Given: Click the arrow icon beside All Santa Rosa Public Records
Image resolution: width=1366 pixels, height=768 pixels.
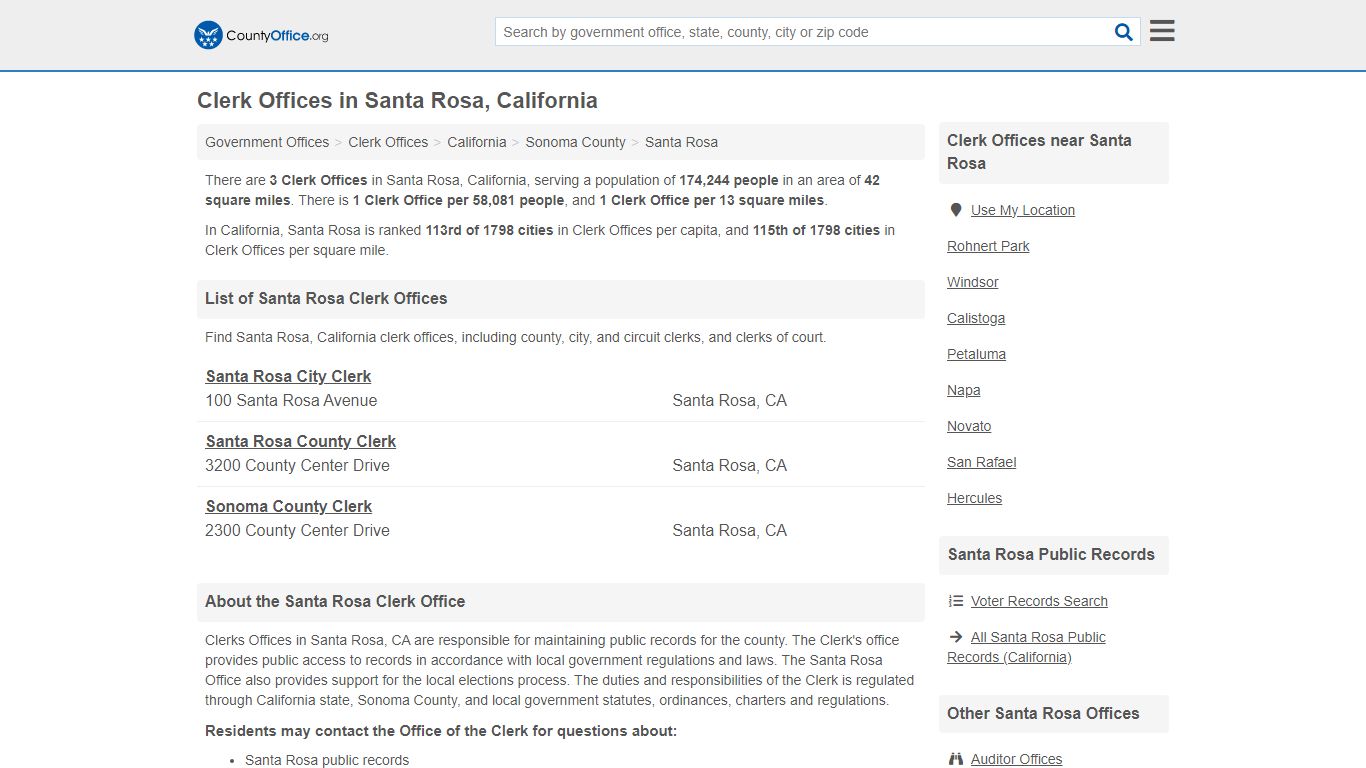Looking at the screenshot, I should tap(956, 637).
